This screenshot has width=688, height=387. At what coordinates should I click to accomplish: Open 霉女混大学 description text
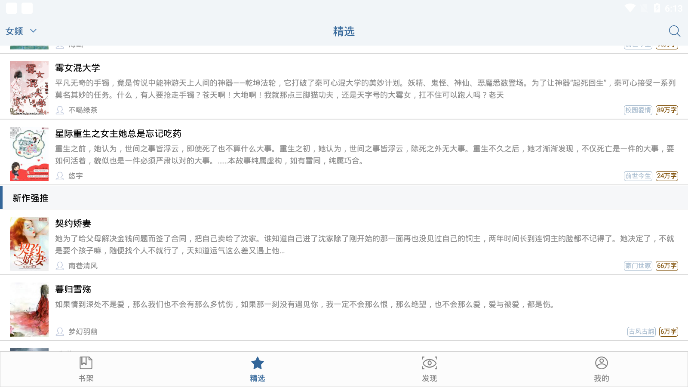tap(365, 89)
